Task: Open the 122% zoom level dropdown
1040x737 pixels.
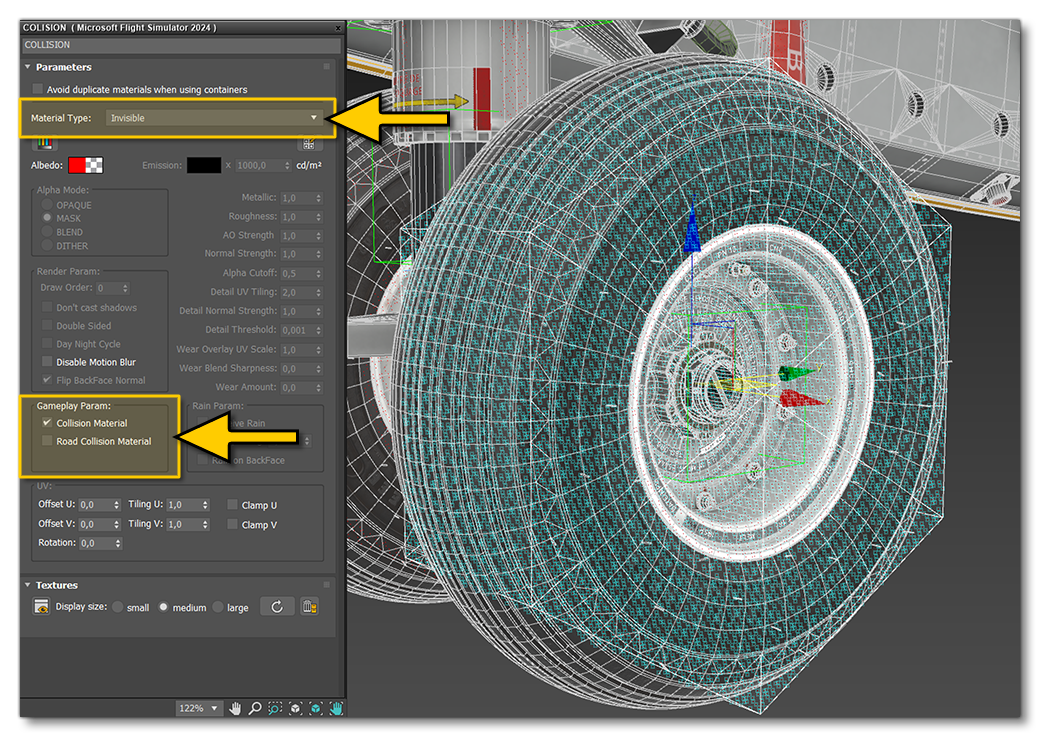Action: click(x=199, y=708)
